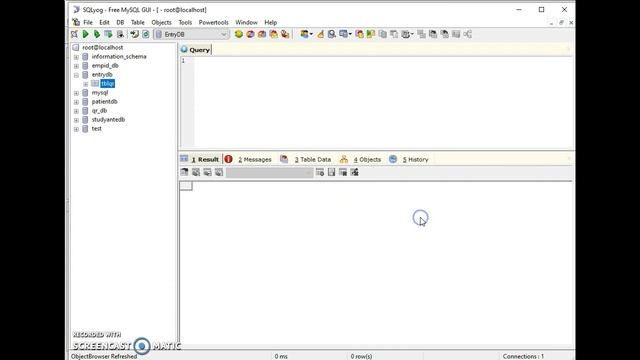
Task: Click the blue clock icon beside the History tab
Action: click(393, 159)
